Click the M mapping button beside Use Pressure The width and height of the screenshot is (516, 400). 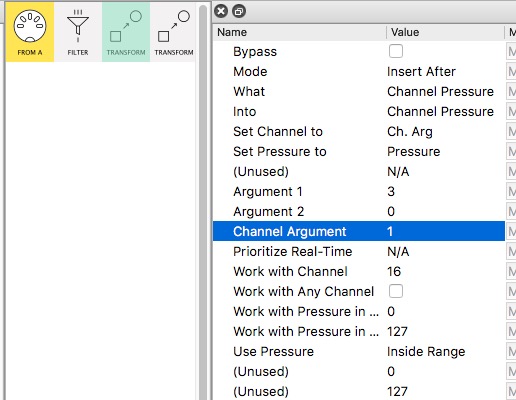(511, 351)
